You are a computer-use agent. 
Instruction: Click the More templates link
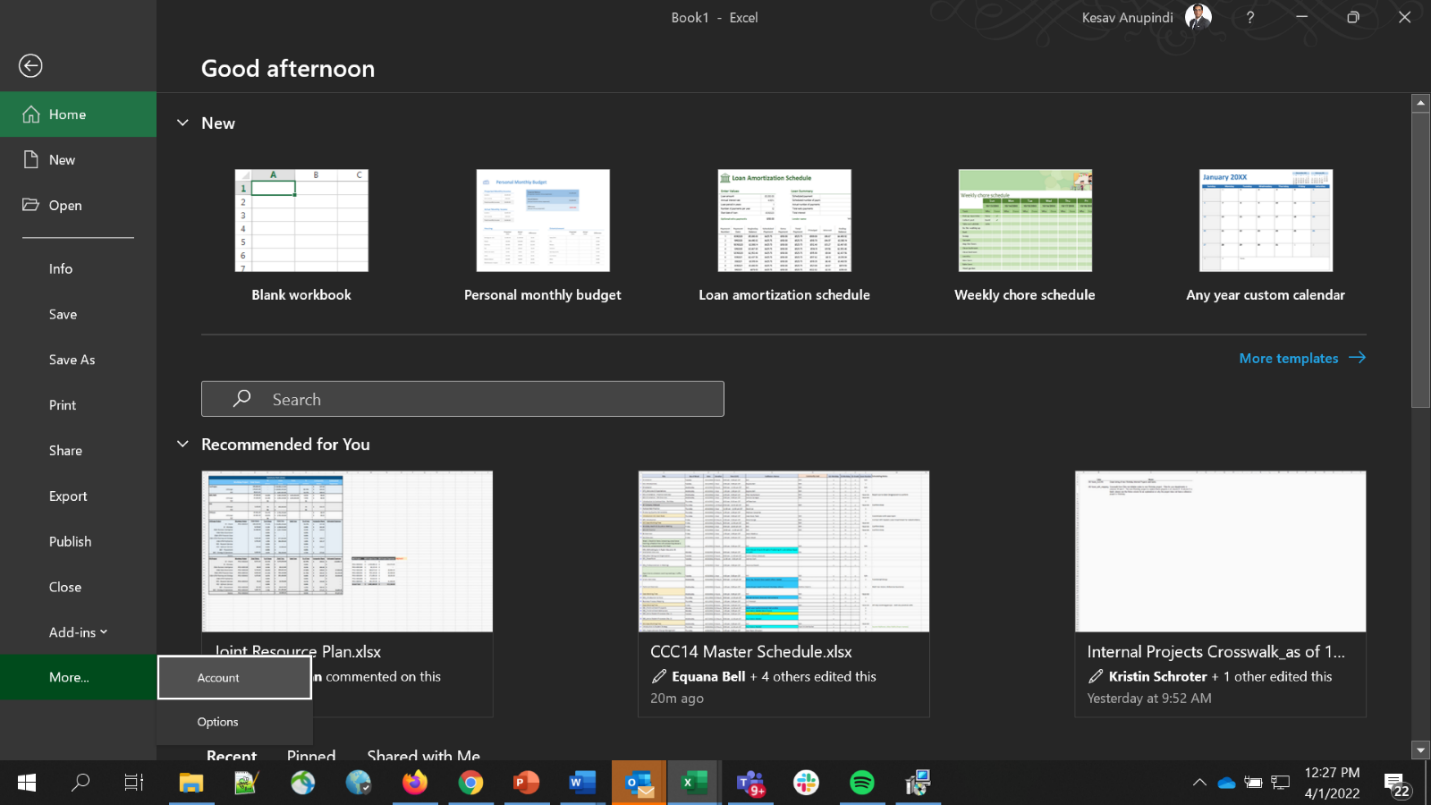click(1302, 358)
